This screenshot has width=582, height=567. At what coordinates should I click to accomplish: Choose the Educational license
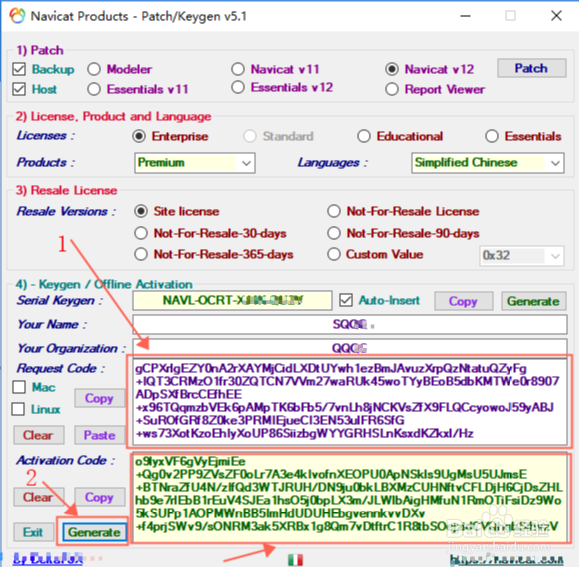pyautogui.click(x=364, y=136)
